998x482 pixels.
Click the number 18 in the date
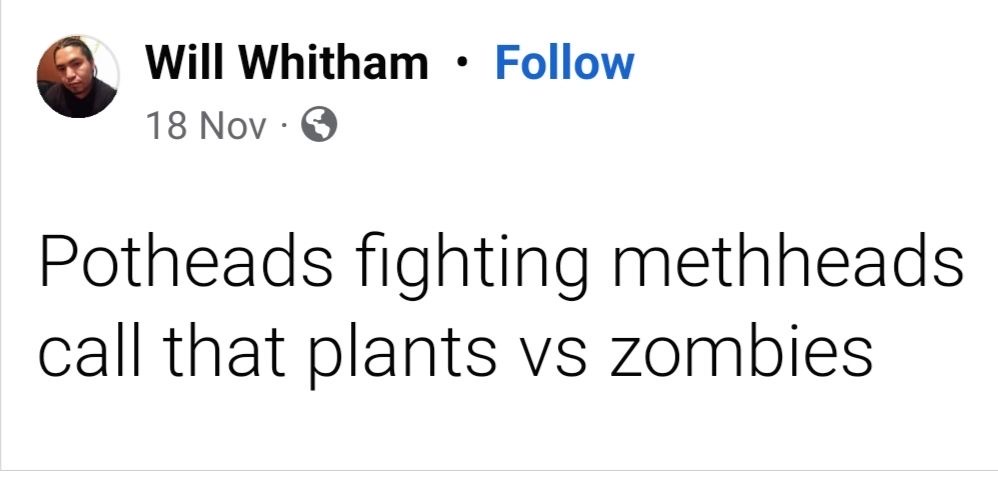(x=169, y=126)
